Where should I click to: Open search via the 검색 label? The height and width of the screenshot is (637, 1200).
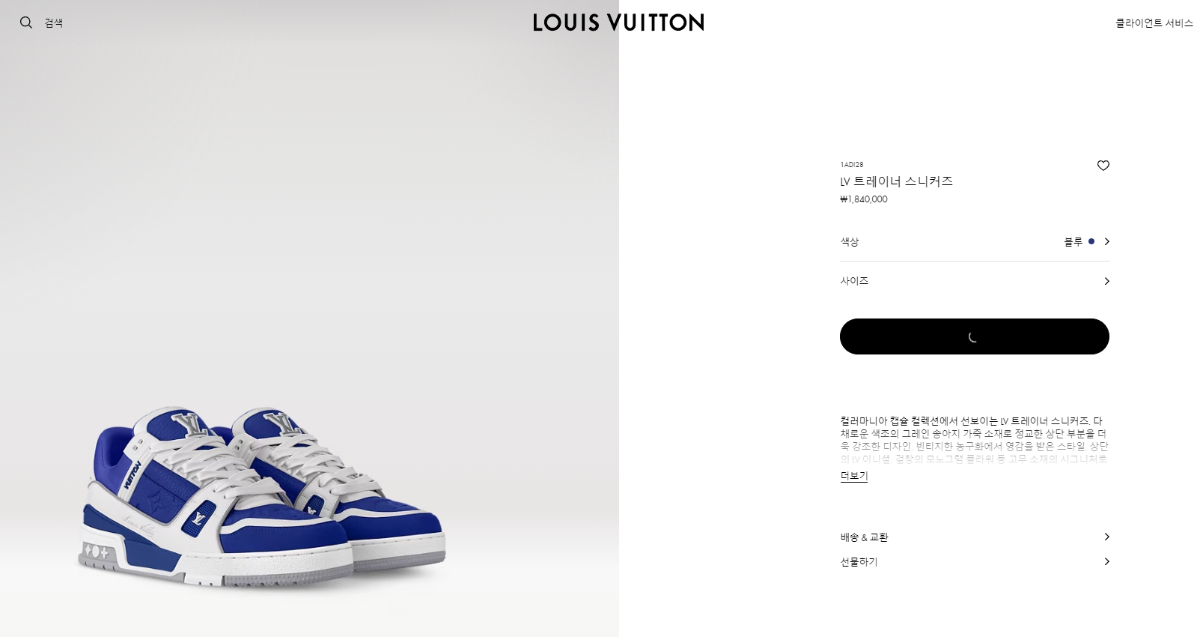pos(53,23)
